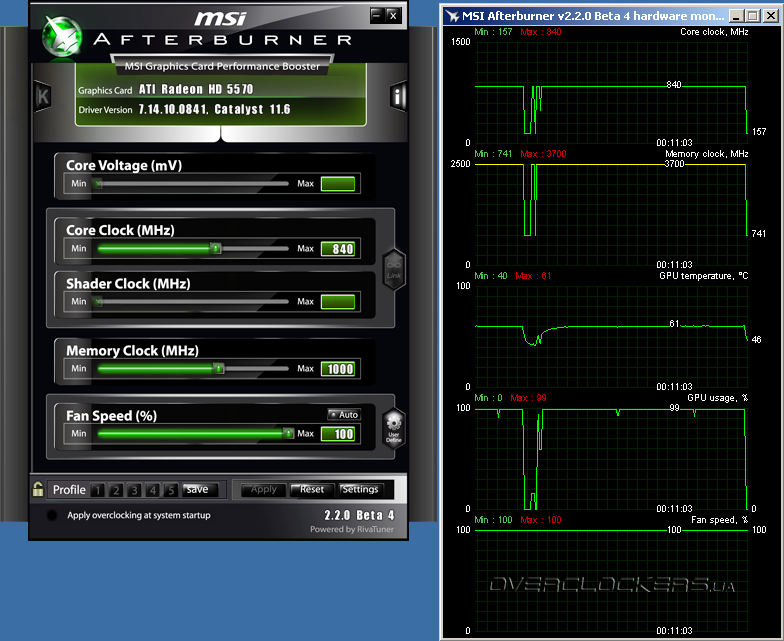
Task: Click the Memory Clock slider handle
Action: (x=218, y=368)
